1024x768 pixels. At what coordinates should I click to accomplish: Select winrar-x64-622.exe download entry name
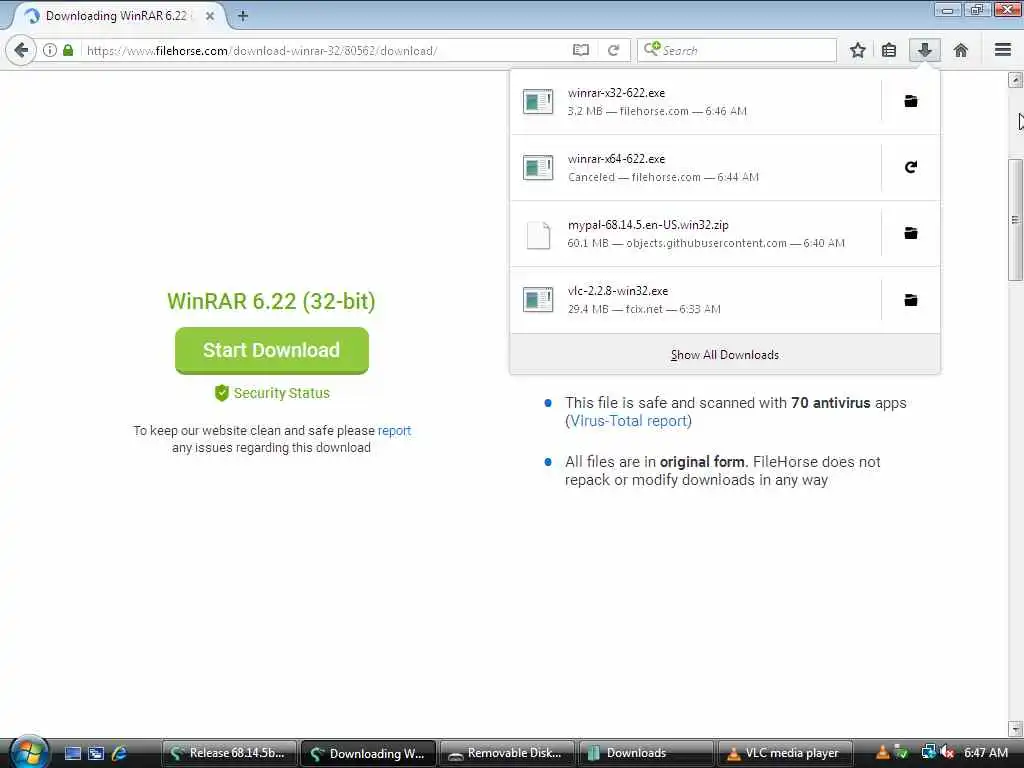pyautogui.click(x=616, y=159)
